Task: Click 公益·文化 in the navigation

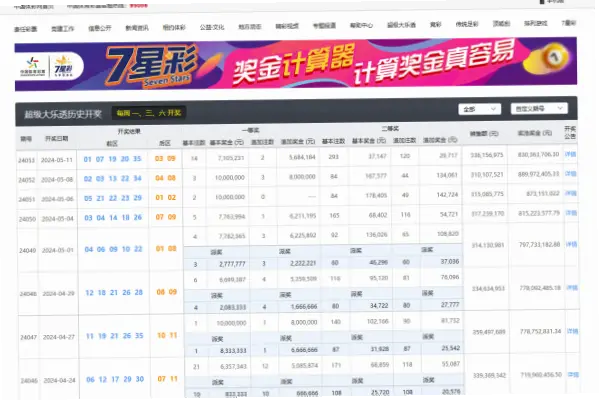Action: pos(212,27)
